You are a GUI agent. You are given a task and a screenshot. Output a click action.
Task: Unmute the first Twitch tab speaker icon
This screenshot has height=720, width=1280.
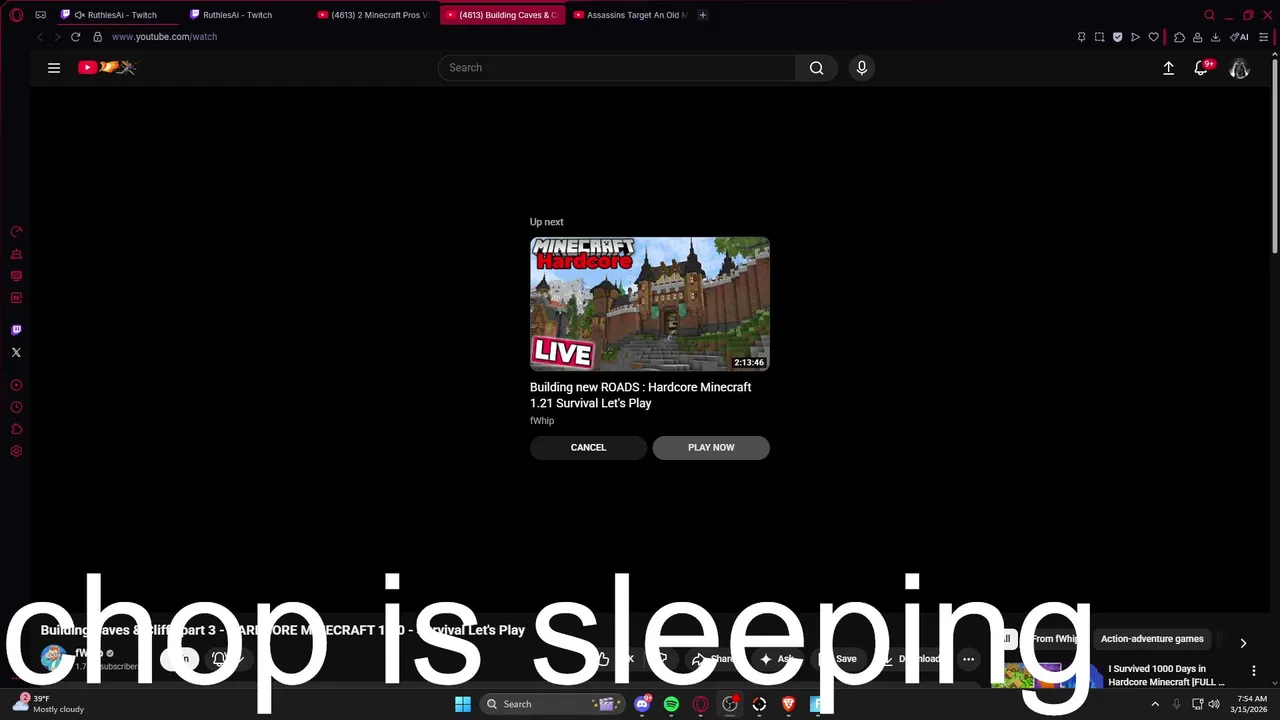(x=79, y=15)
